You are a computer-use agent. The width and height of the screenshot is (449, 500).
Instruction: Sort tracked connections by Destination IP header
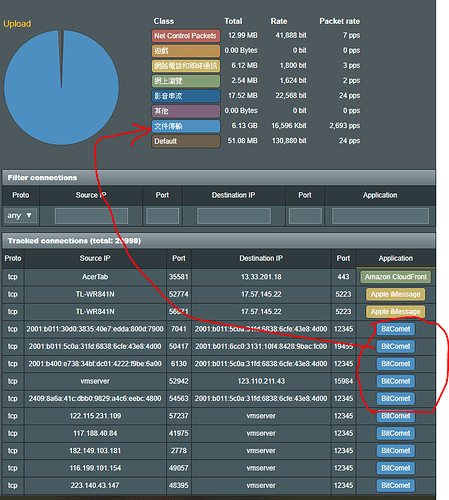point(261,258)
